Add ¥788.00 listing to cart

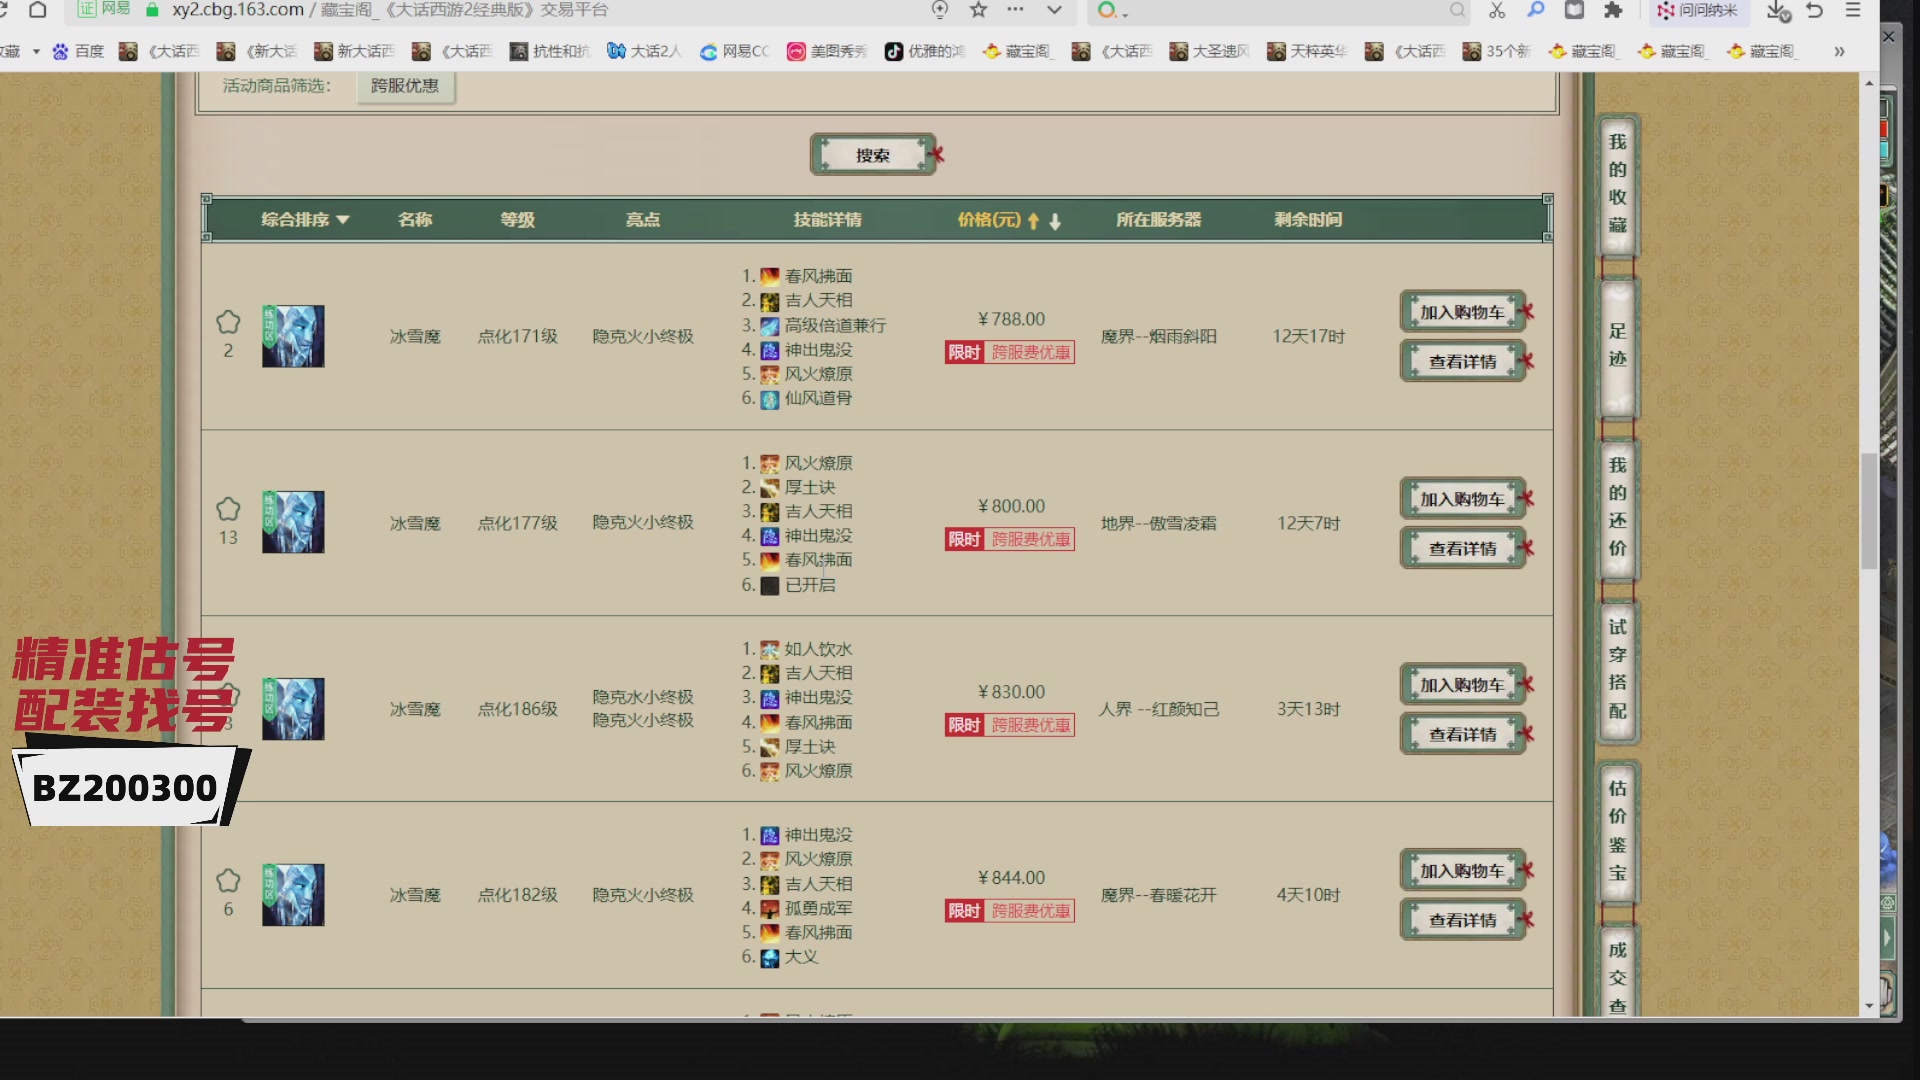tap(1462, 312)
